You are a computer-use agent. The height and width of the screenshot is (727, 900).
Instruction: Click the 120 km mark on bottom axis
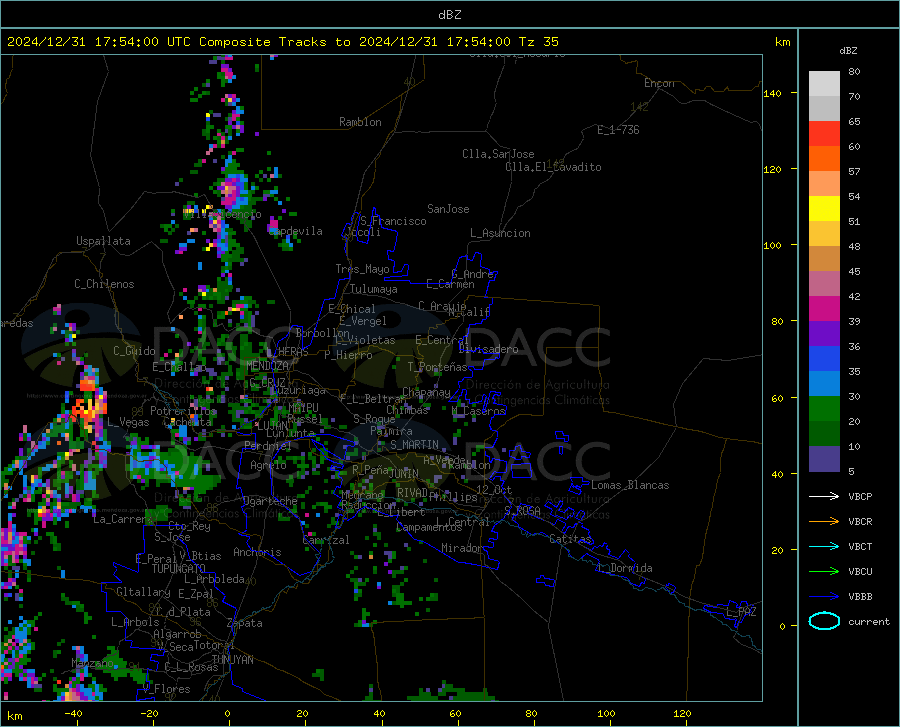(682, 713)
